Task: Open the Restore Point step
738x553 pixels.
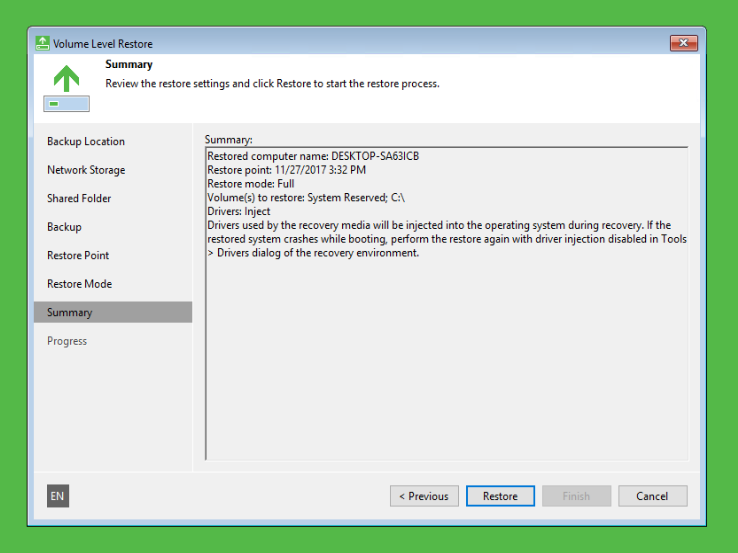Action: pyautogui.click(x=78, y=256)
